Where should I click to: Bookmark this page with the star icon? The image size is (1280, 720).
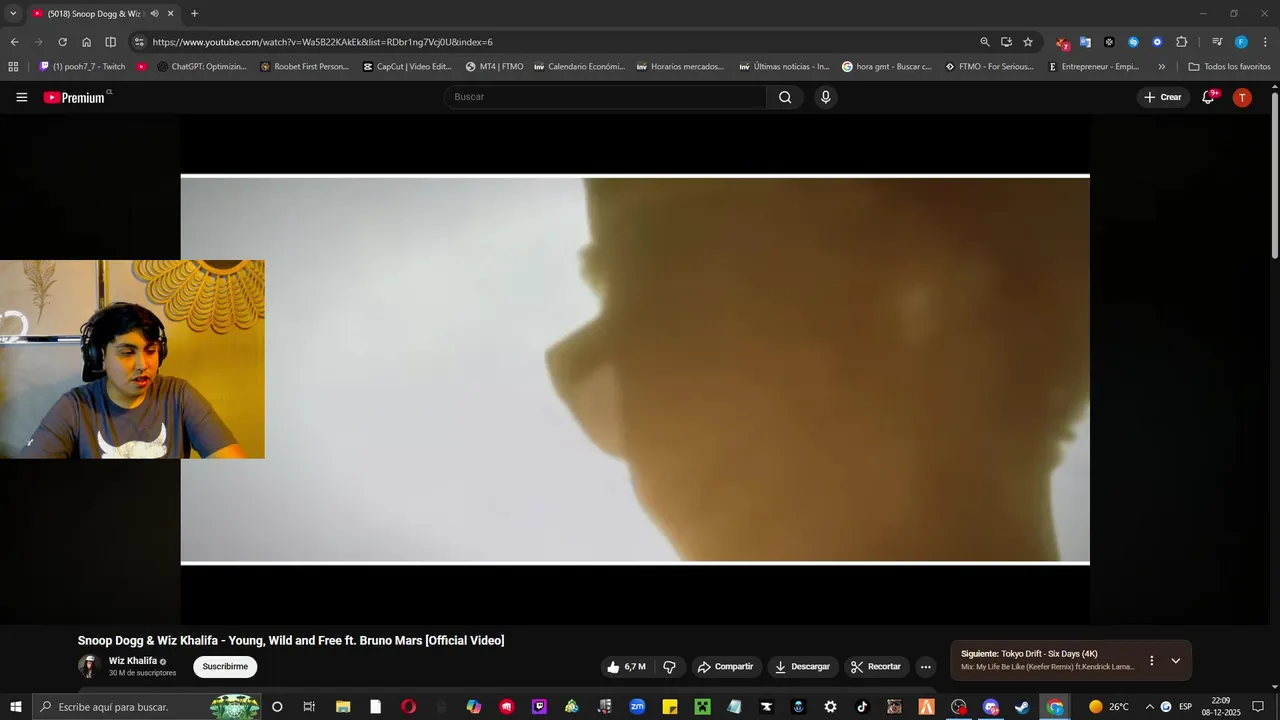pos(1028,42)
